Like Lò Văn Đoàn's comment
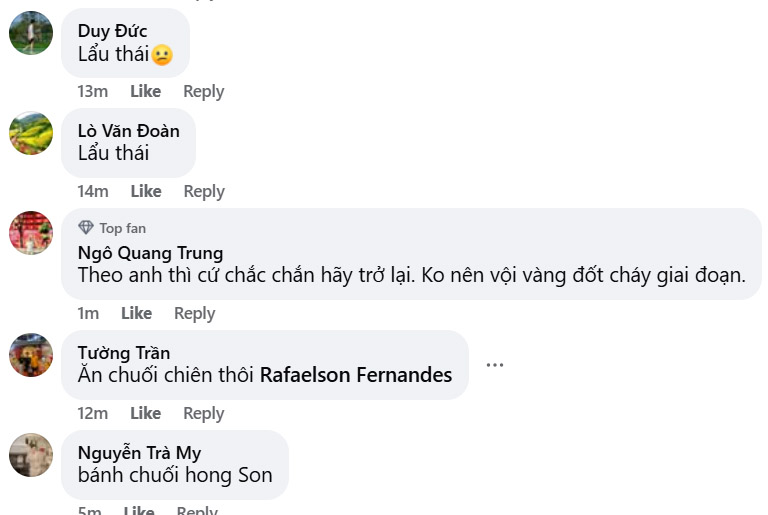 (x=145, y=191)
